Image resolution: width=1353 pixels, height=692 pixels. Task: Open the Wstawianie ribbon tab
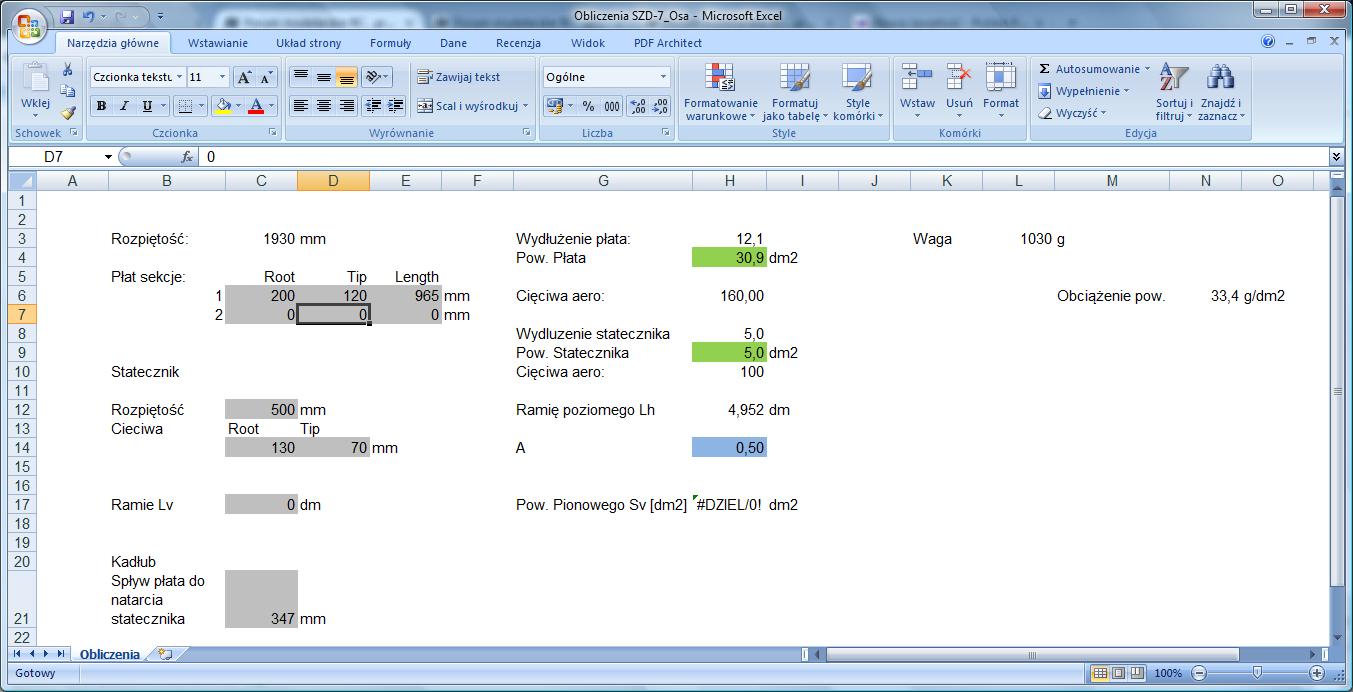[218, 43]
